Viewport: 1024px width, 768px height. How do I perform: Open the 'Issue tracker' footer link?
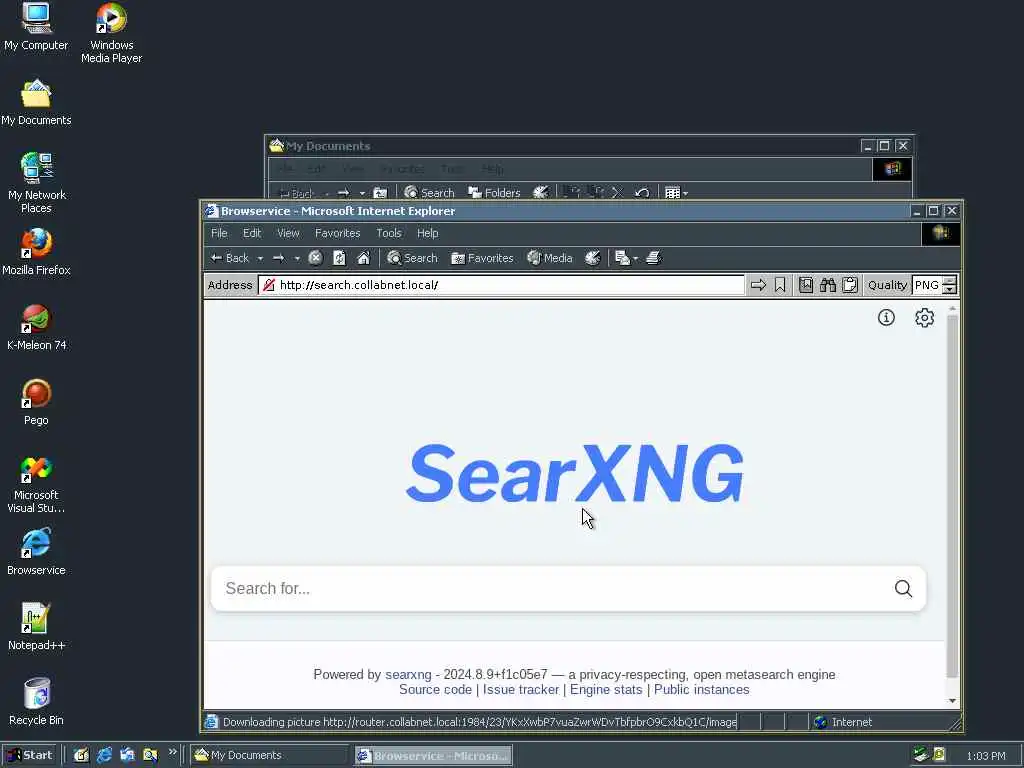[521, 690]
